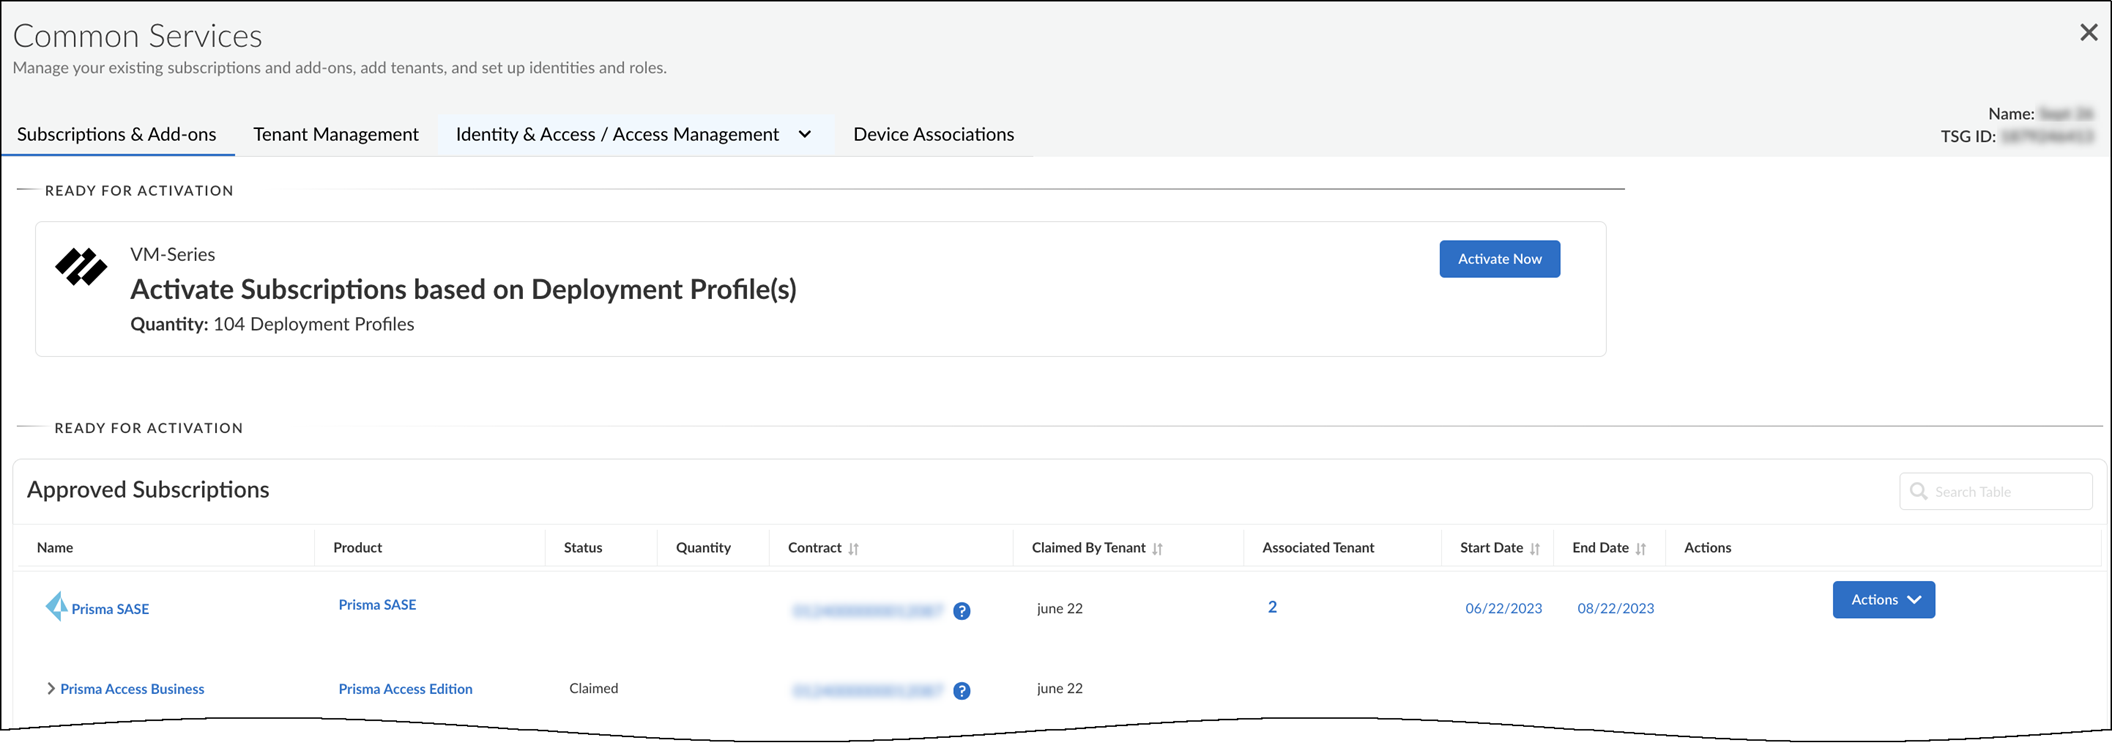Viewport: 2112px width, 743px height.
Task: Click the Quantity column header
Action: click(x=703, y=547)
